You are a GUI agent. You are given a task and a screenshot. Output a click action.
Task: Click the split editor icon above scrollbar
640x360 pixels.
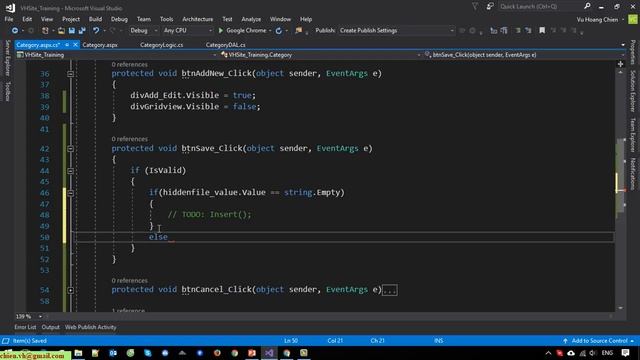pos(620,64)
